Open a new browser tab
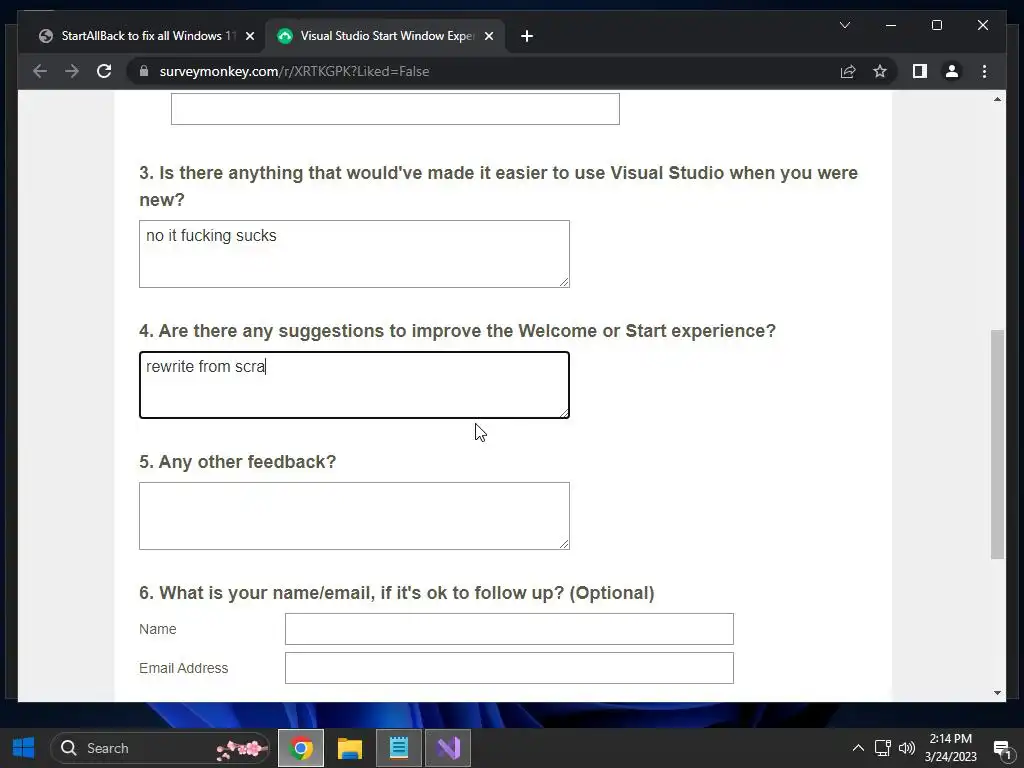The image size is (1024, 768). point(527,36)
